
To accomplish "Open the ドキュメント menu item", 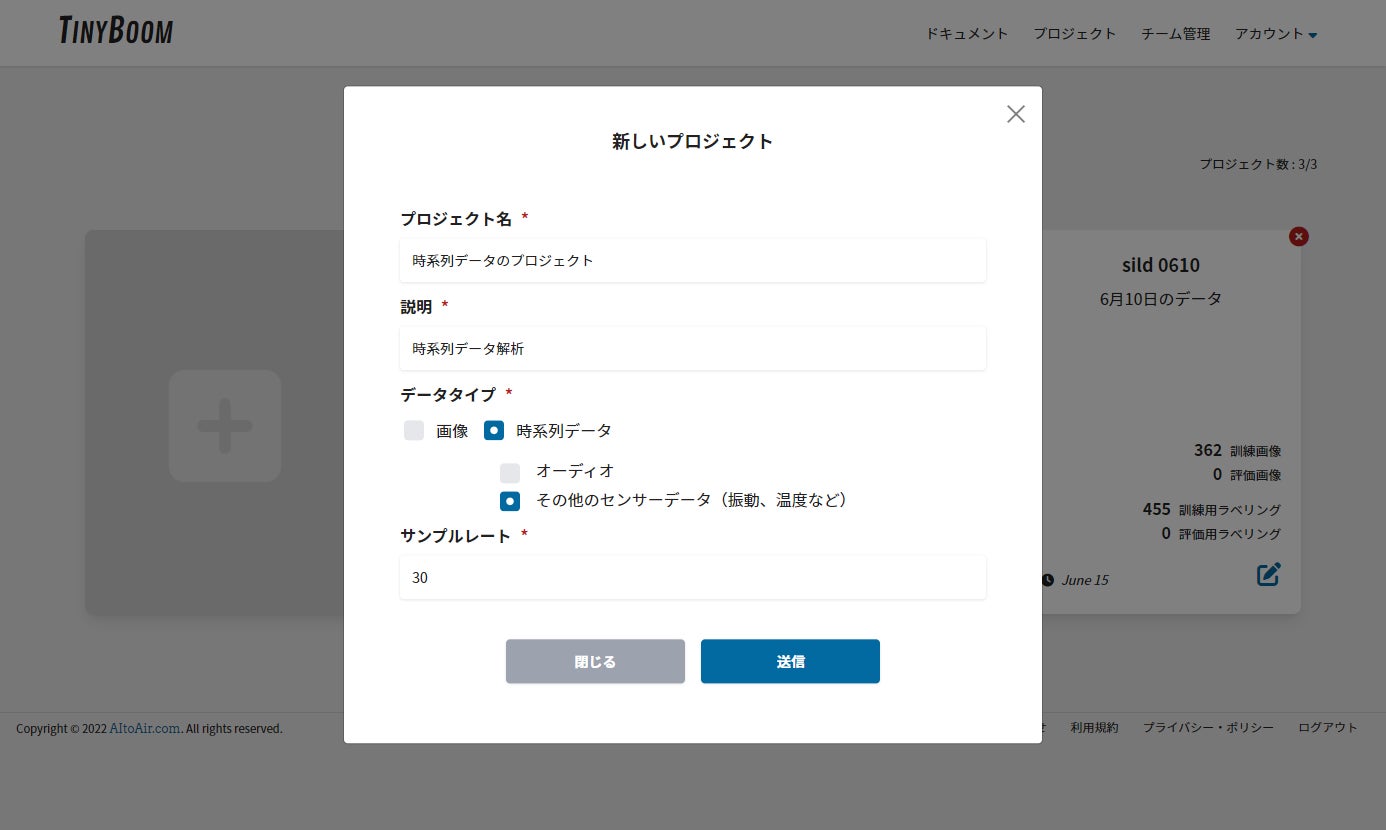I will (x=967, y=33).
